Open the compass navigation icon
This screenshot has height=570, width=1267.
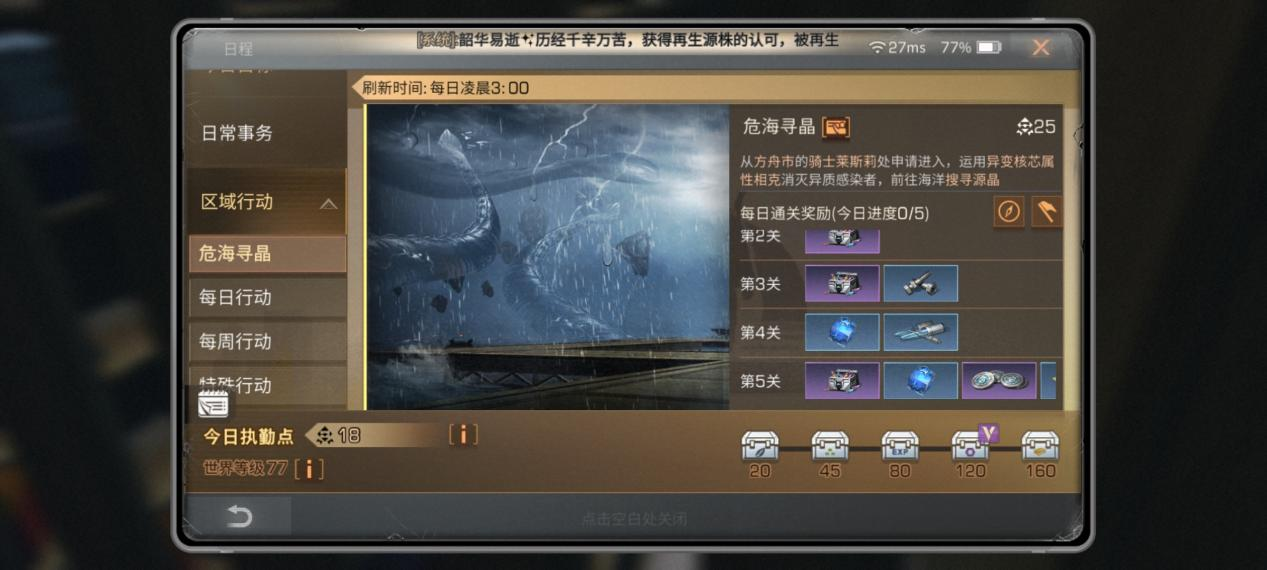pyautogui.click(x=1009, y=212)
